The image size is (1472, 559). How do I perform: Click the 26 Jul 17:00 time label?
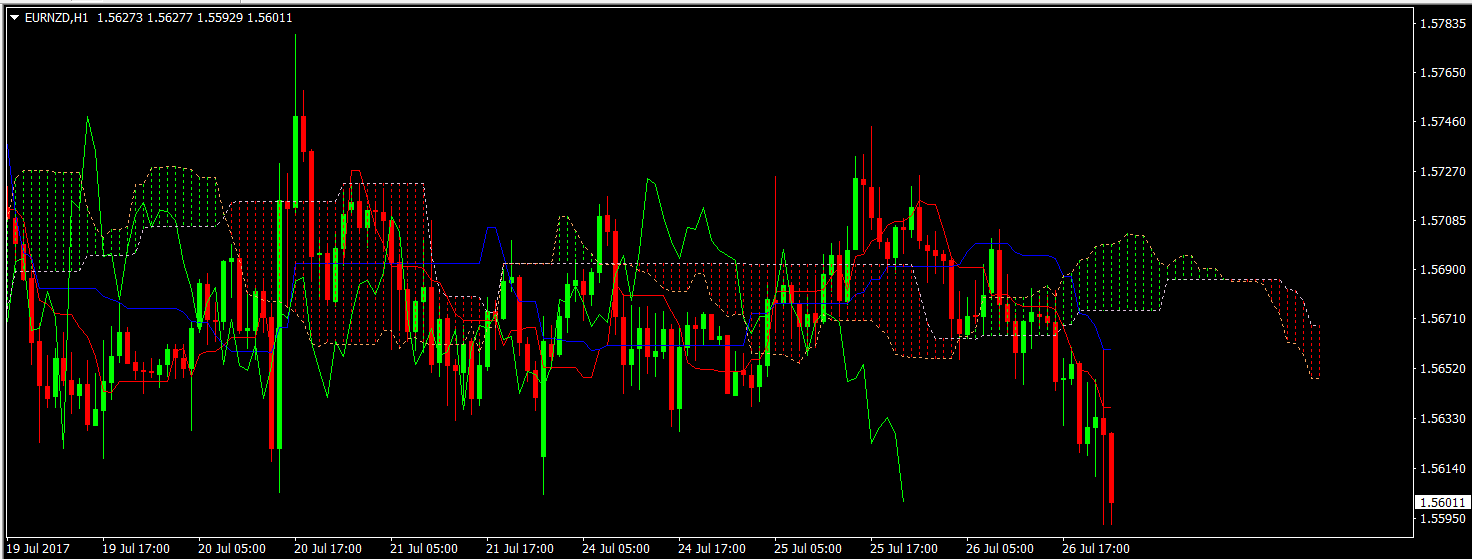1097,549
